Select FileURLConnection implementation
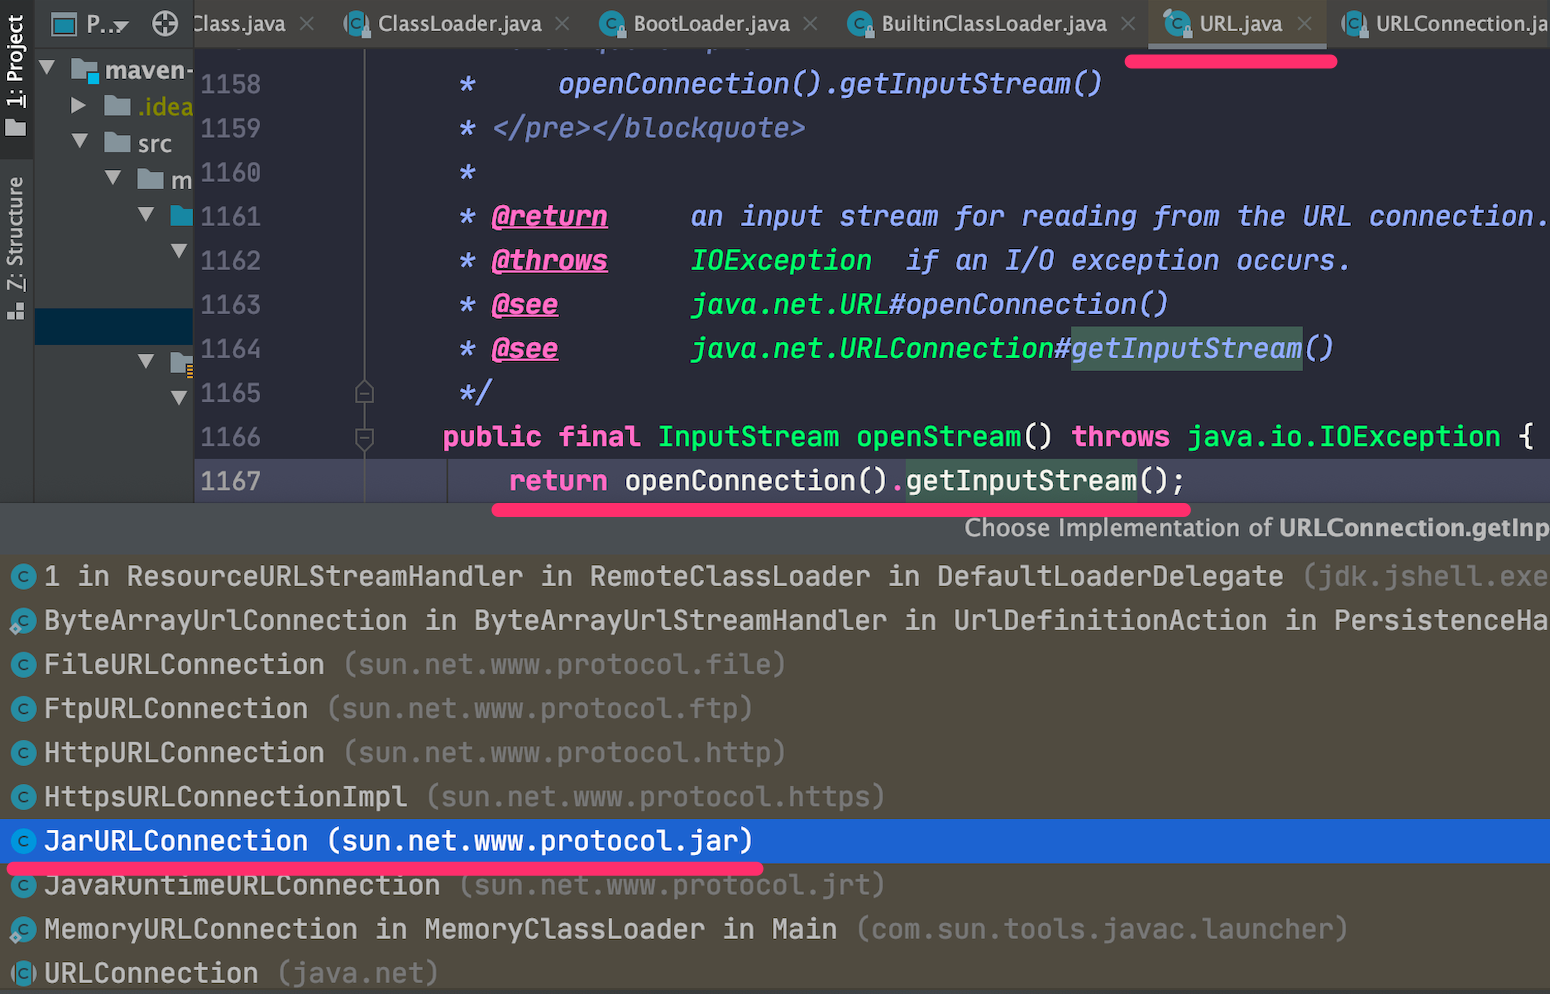Image resolution: width=1550 pixels, height=994 pixels. [775, 664]
